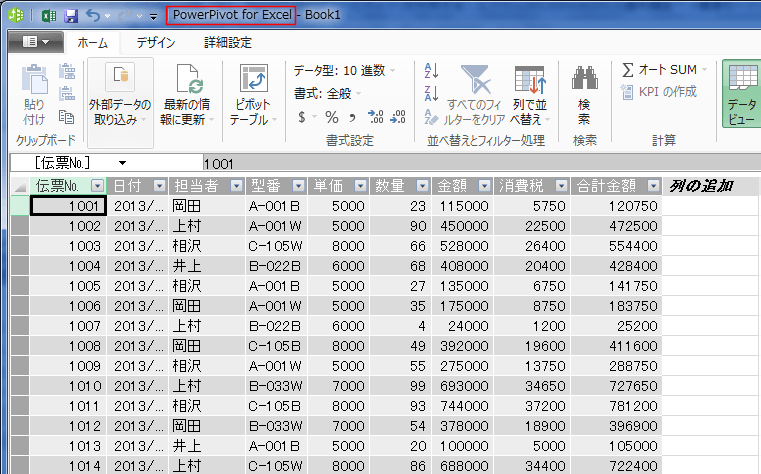The height and width of the screenshot is (474, 761).
Task: Open the File menu button left of ホーム
Action: (35, 42)
